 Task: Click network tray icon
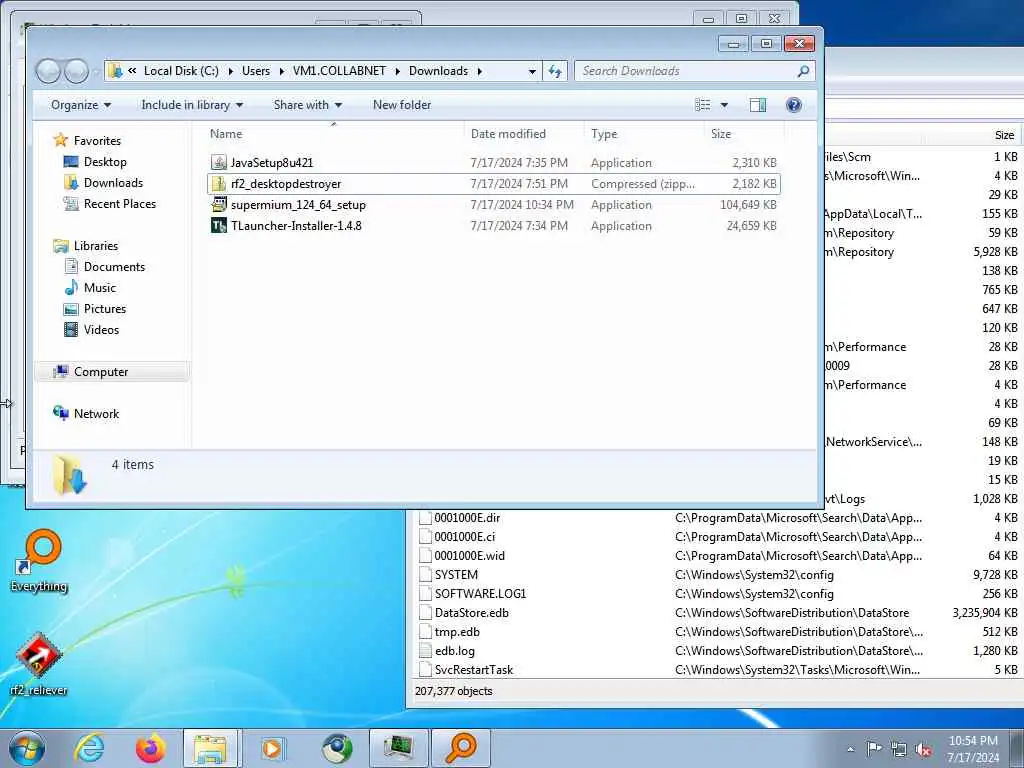pyautogui.click(x=899, y=750)
